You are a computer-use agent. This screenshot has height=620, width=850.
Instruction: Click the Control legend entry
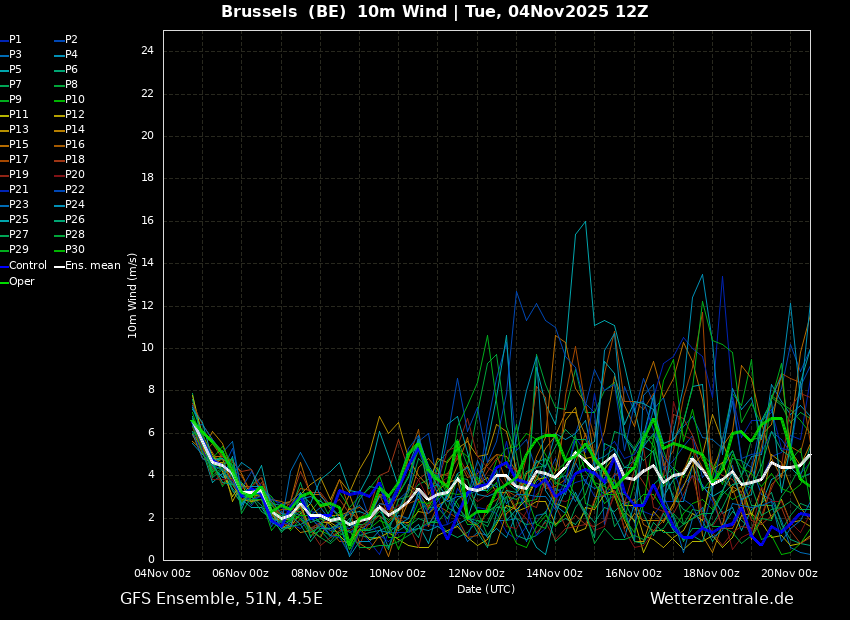click(x=28, y=266)
